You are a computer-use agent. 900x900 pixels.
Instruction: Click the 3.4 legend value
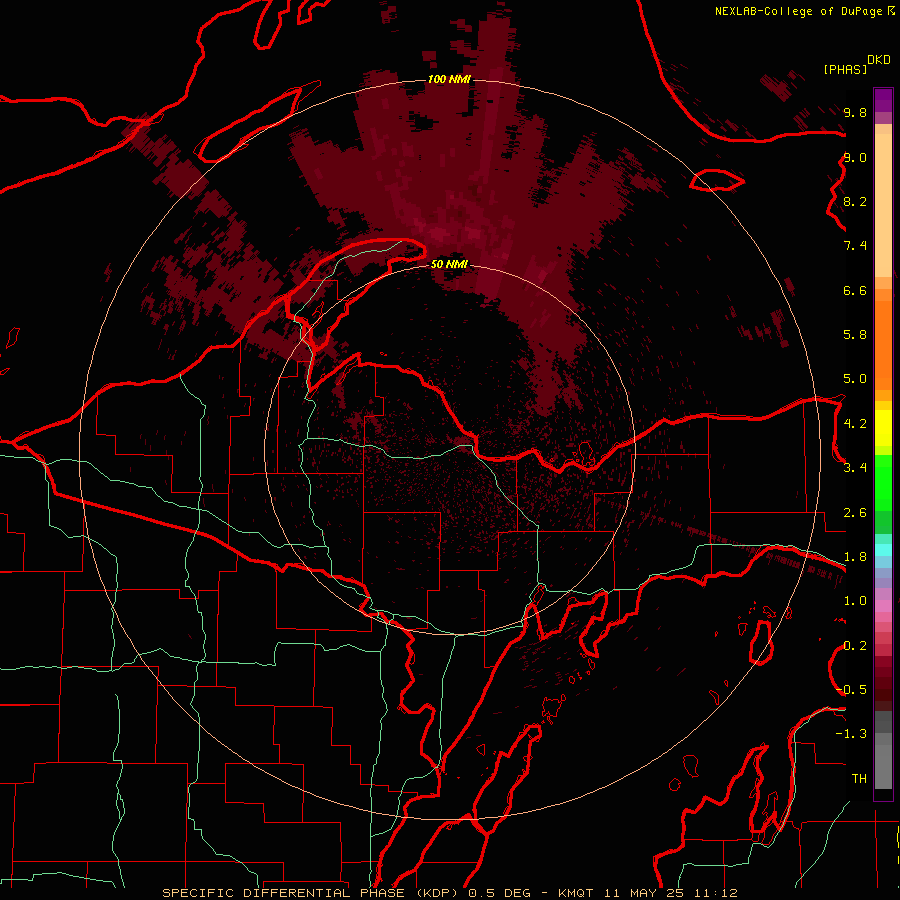855,468
